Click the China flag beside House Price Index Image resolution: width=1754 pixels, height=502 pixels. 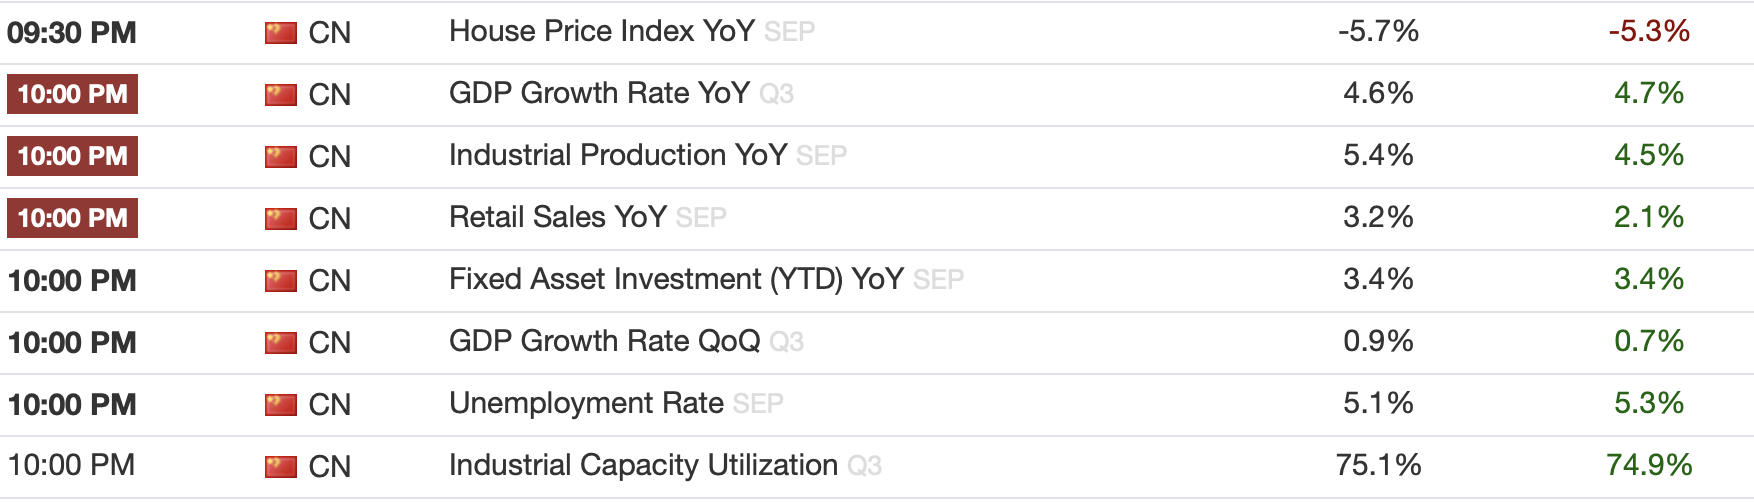pos(281,33)
